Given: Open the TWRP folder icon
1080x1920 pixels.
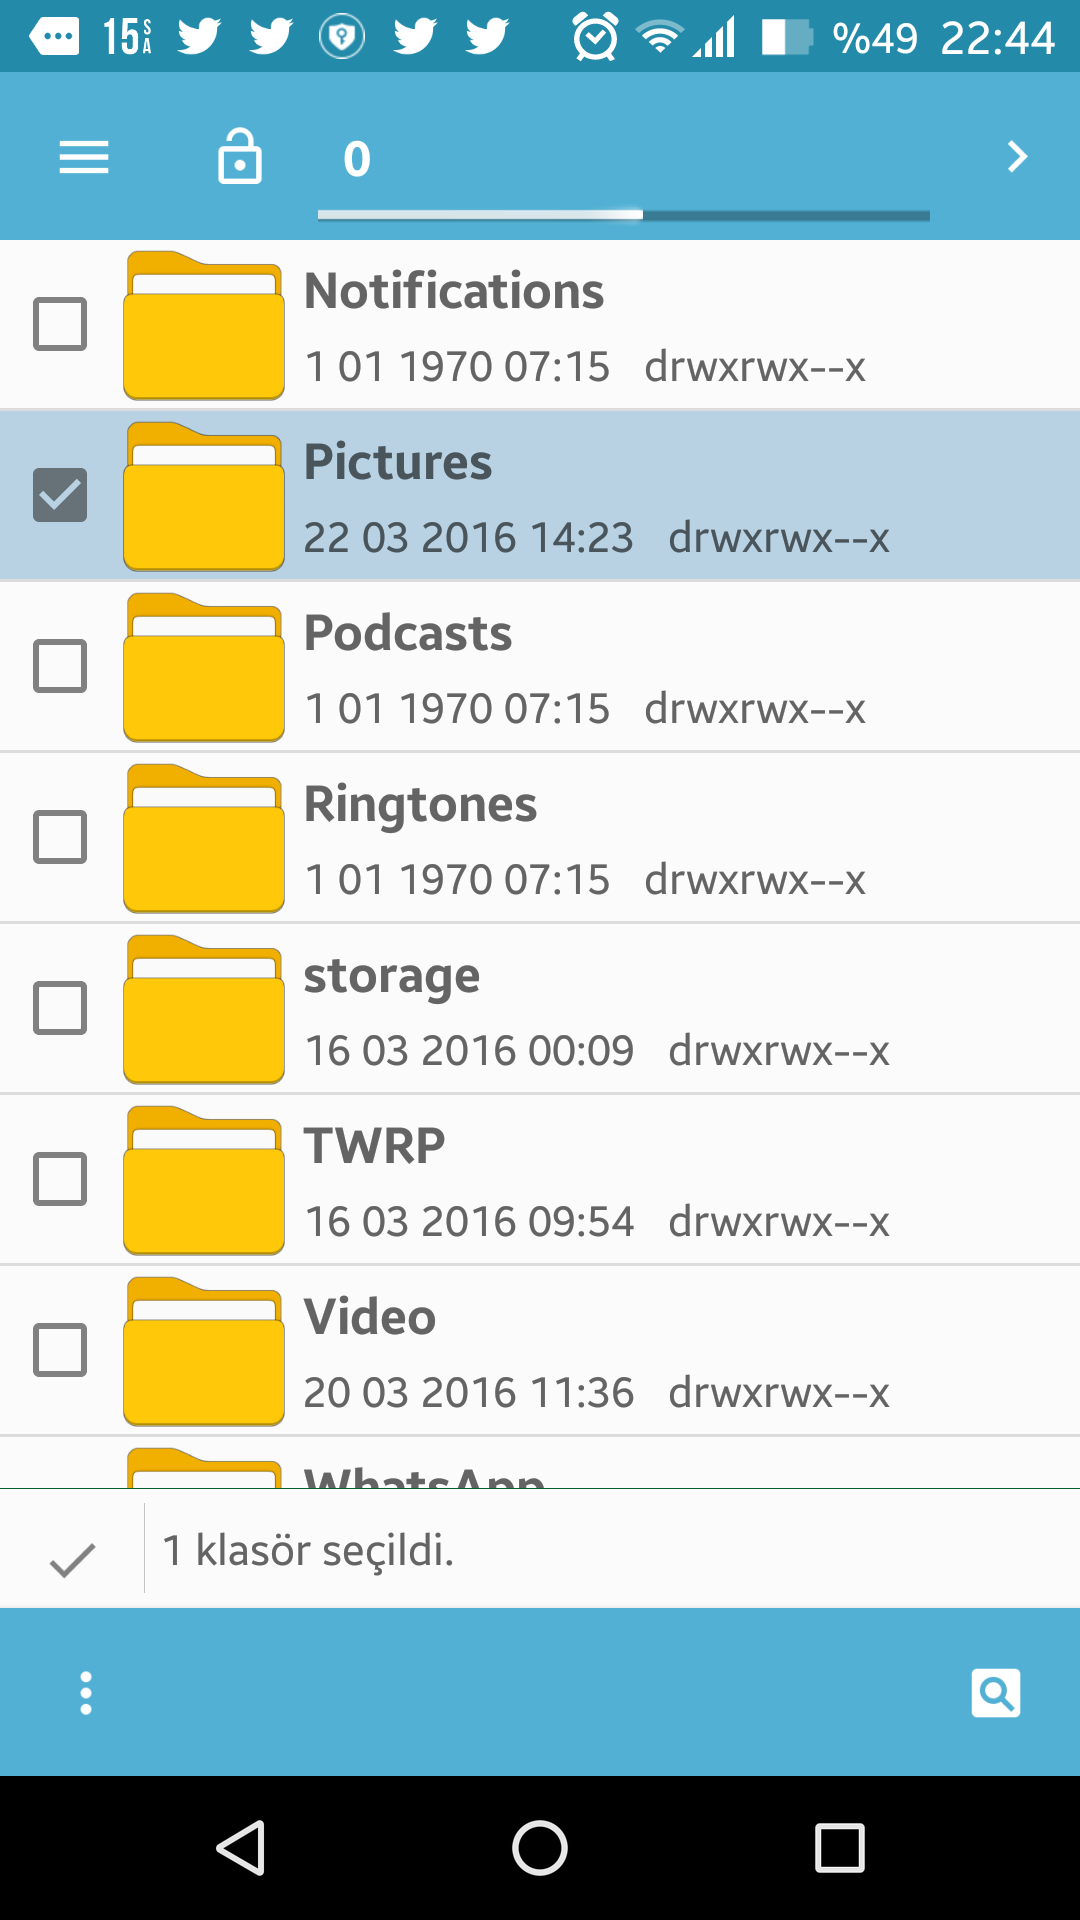Looking at the screenshot, I should [x=204, y=1180].
